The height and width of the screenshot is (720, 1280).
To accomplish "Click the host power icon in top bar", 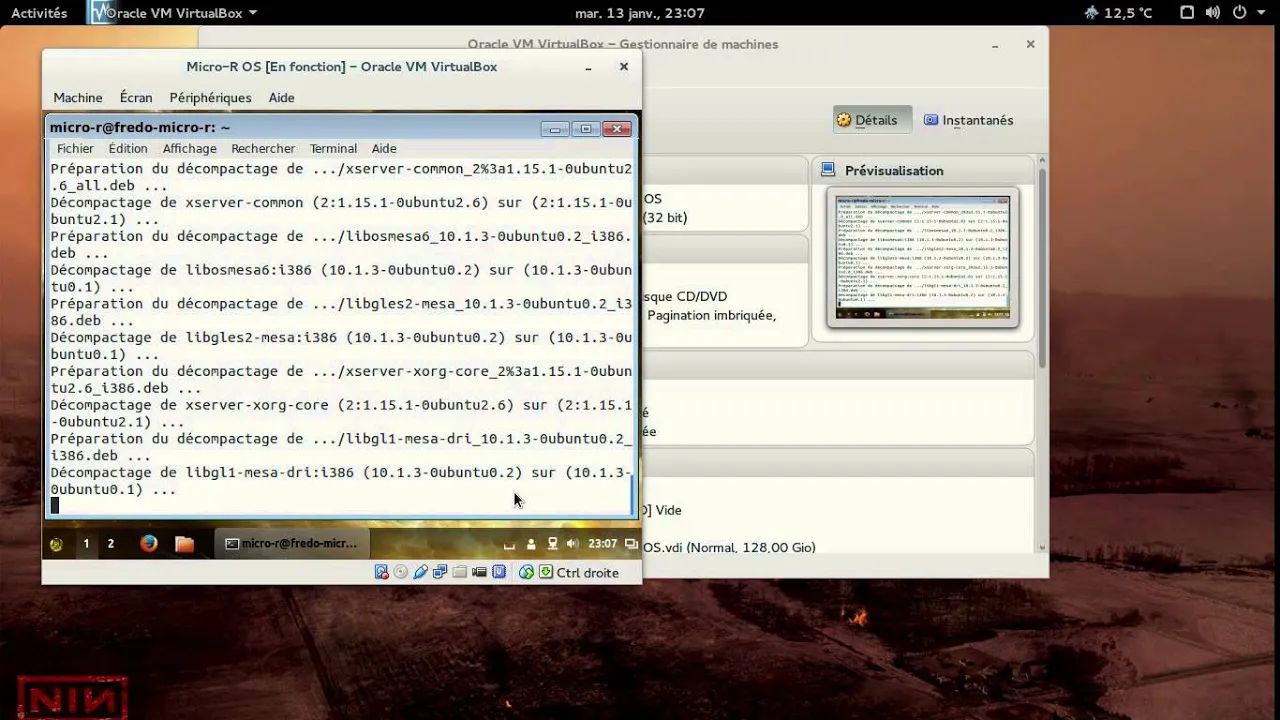I will tap(1239, 13).
